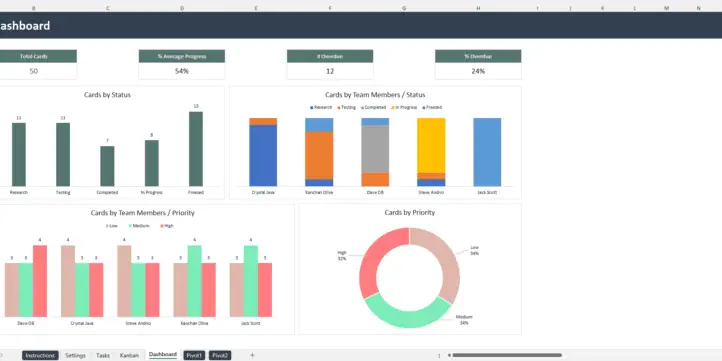Click the # Overdue value 12

[330, 71]
